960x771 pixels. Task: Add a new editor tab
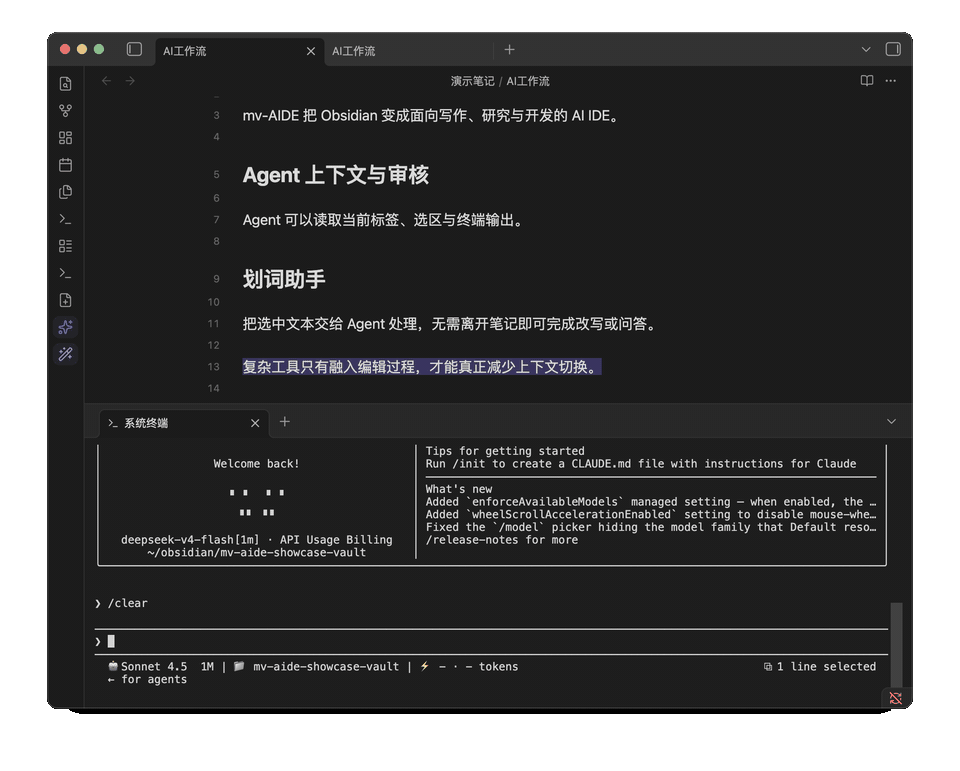[x=509, y=50]
